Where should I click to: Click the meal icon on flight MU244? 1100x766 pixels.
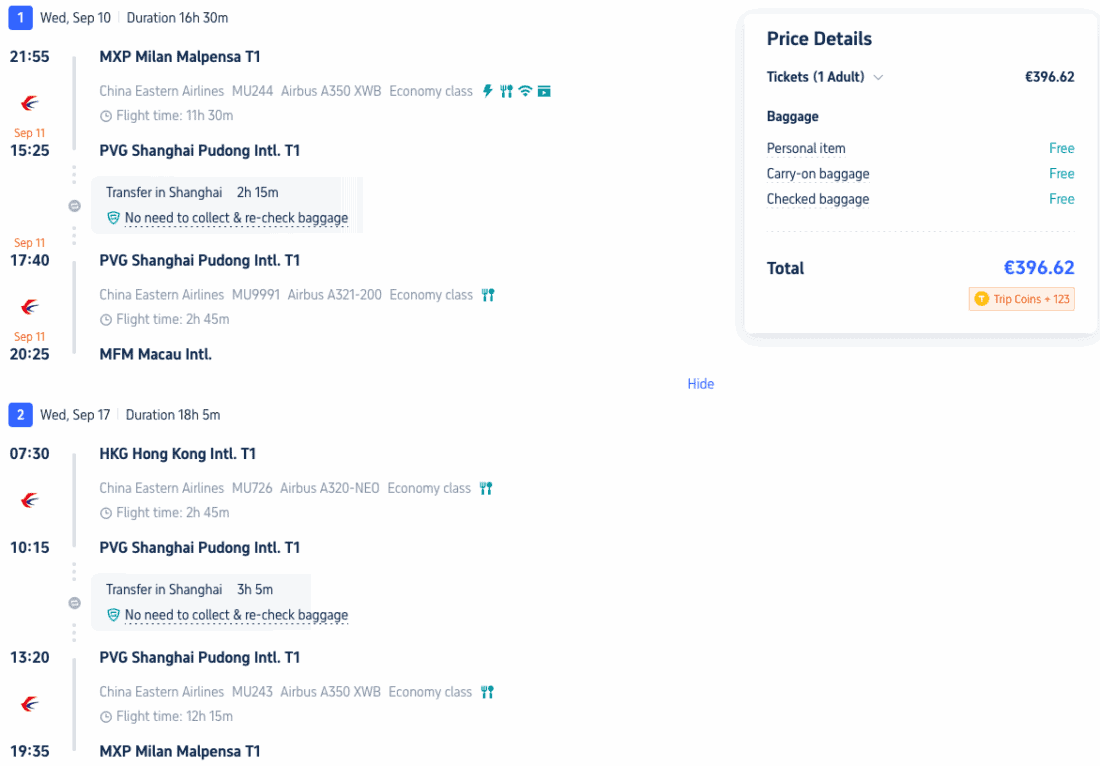[507, 91]
